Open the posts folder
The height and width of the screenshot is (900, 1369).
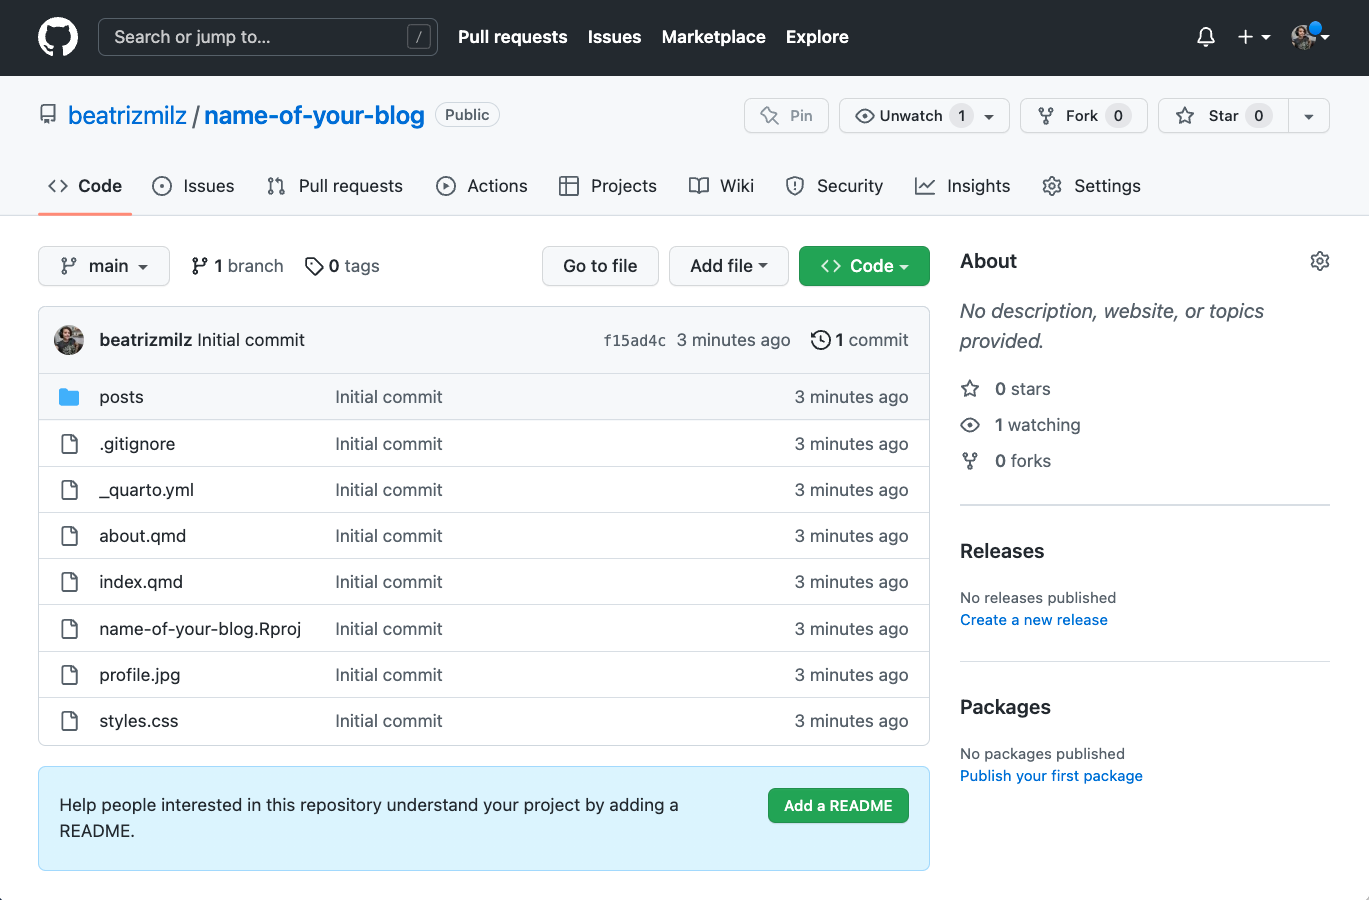coord(121,397)
